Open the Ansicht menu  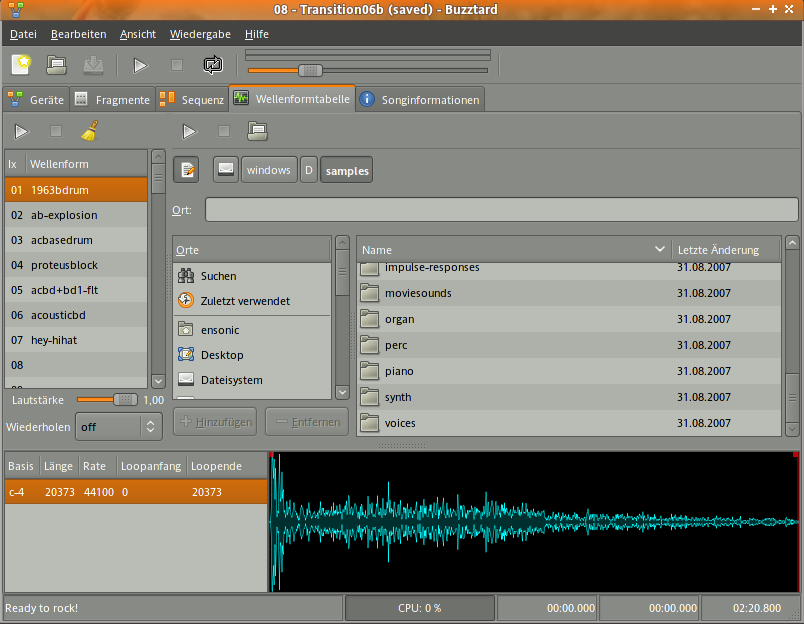[x=138, y=34]
